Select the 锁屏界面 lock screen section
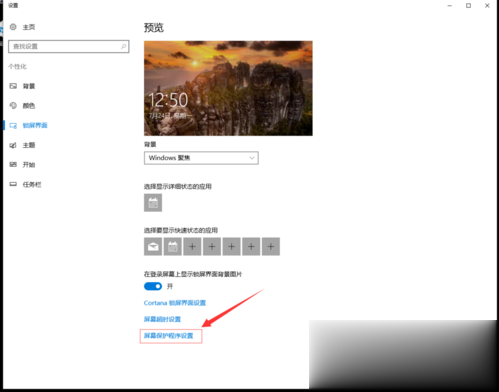Screen dimensions: 499x392 point(28,125)
